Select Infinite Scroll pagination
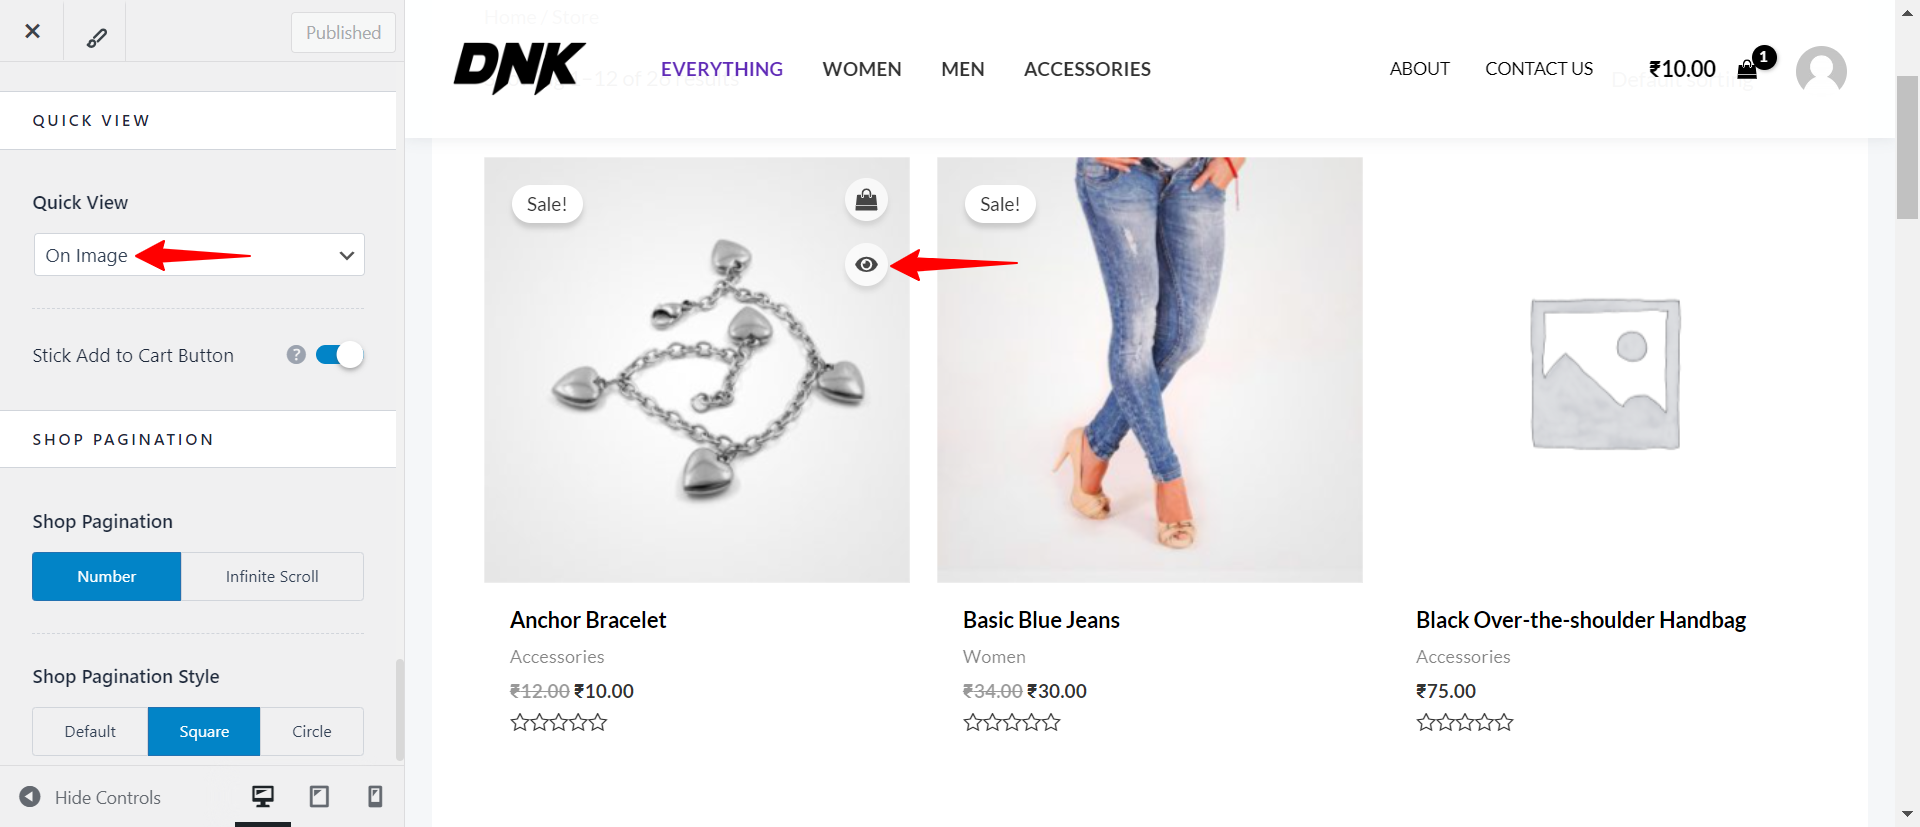The width and height of the screenshot is (1920, 827). pyautogui.click(x=271, y=576)
